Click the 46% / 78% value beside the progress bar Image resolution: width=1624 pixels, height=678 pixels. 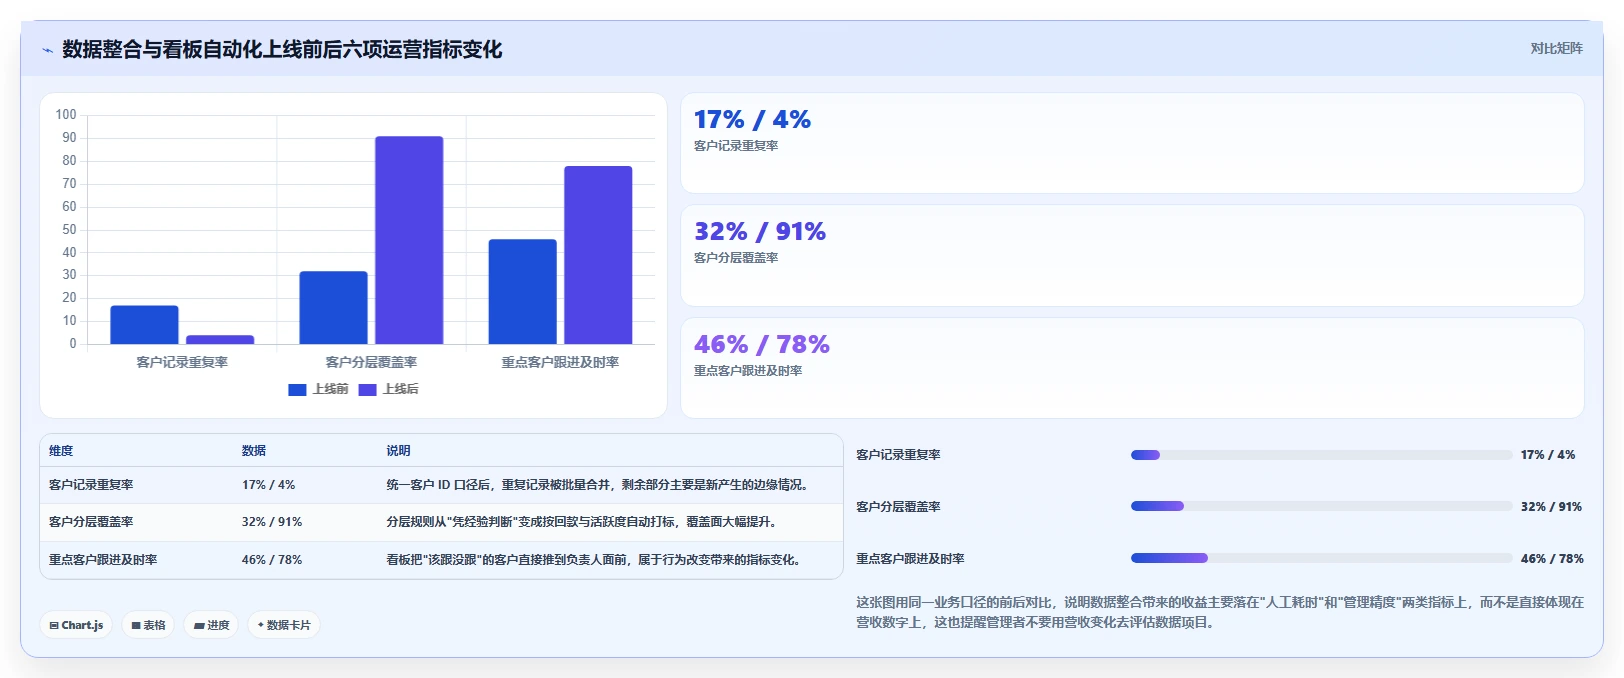pos(1552,559)
